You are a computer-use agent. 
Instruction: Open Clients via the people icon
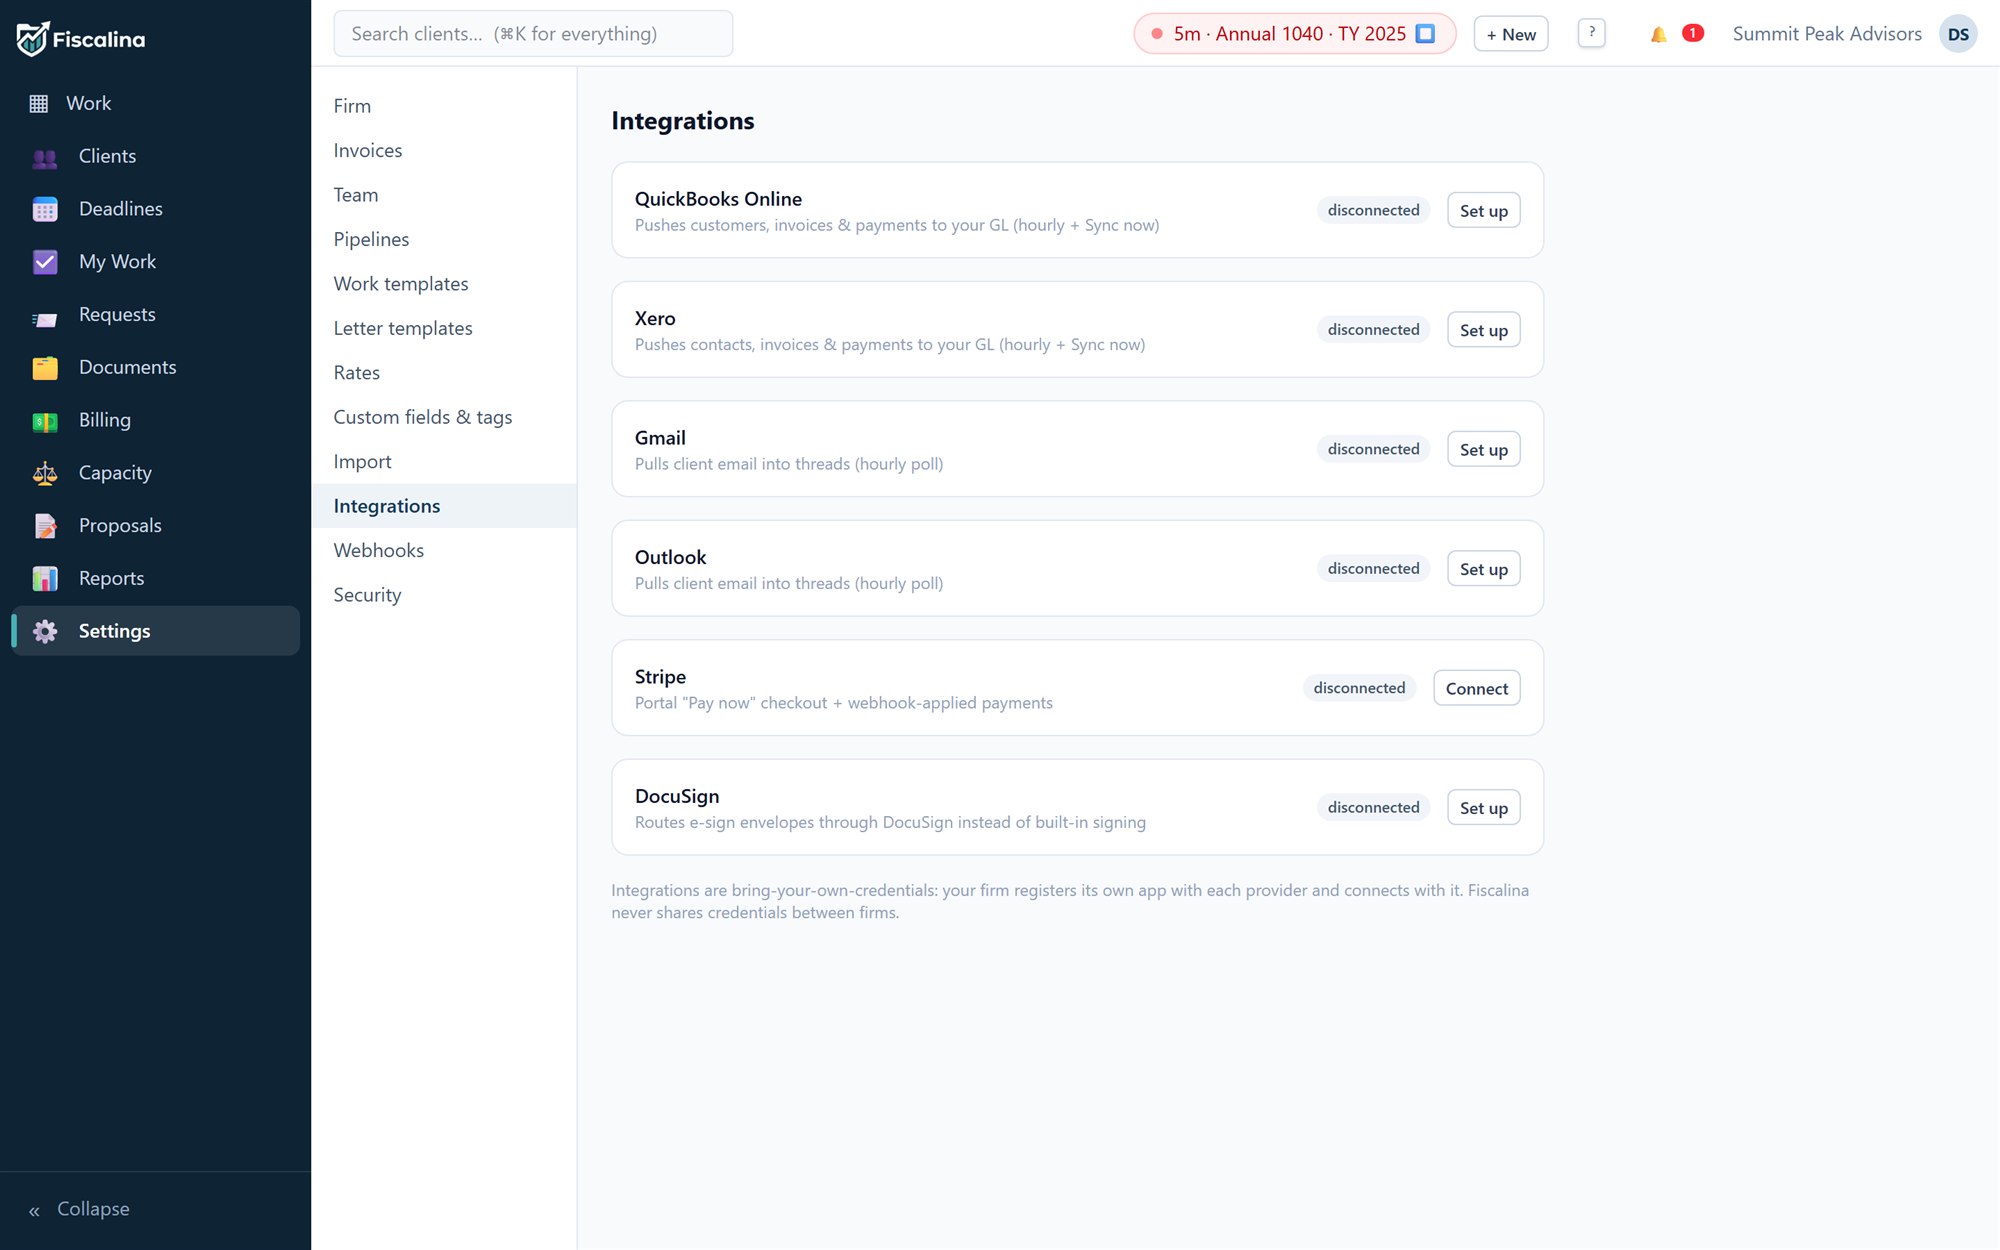click(45, 157)
